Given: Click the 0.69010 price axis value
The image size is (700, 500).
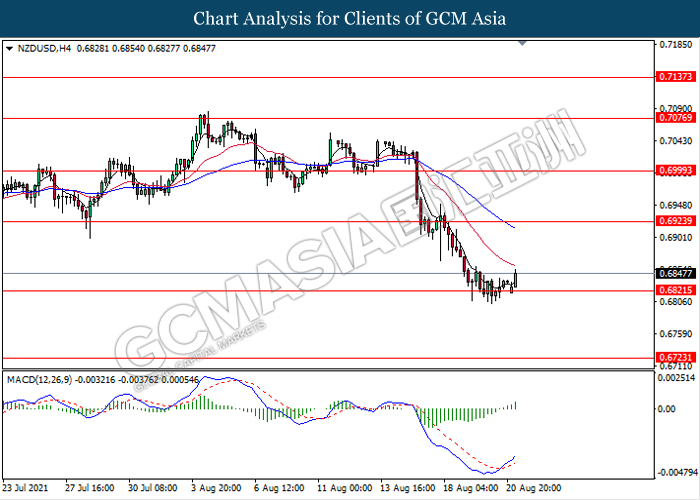Looking at the screenshot, I should pos(676,238).
